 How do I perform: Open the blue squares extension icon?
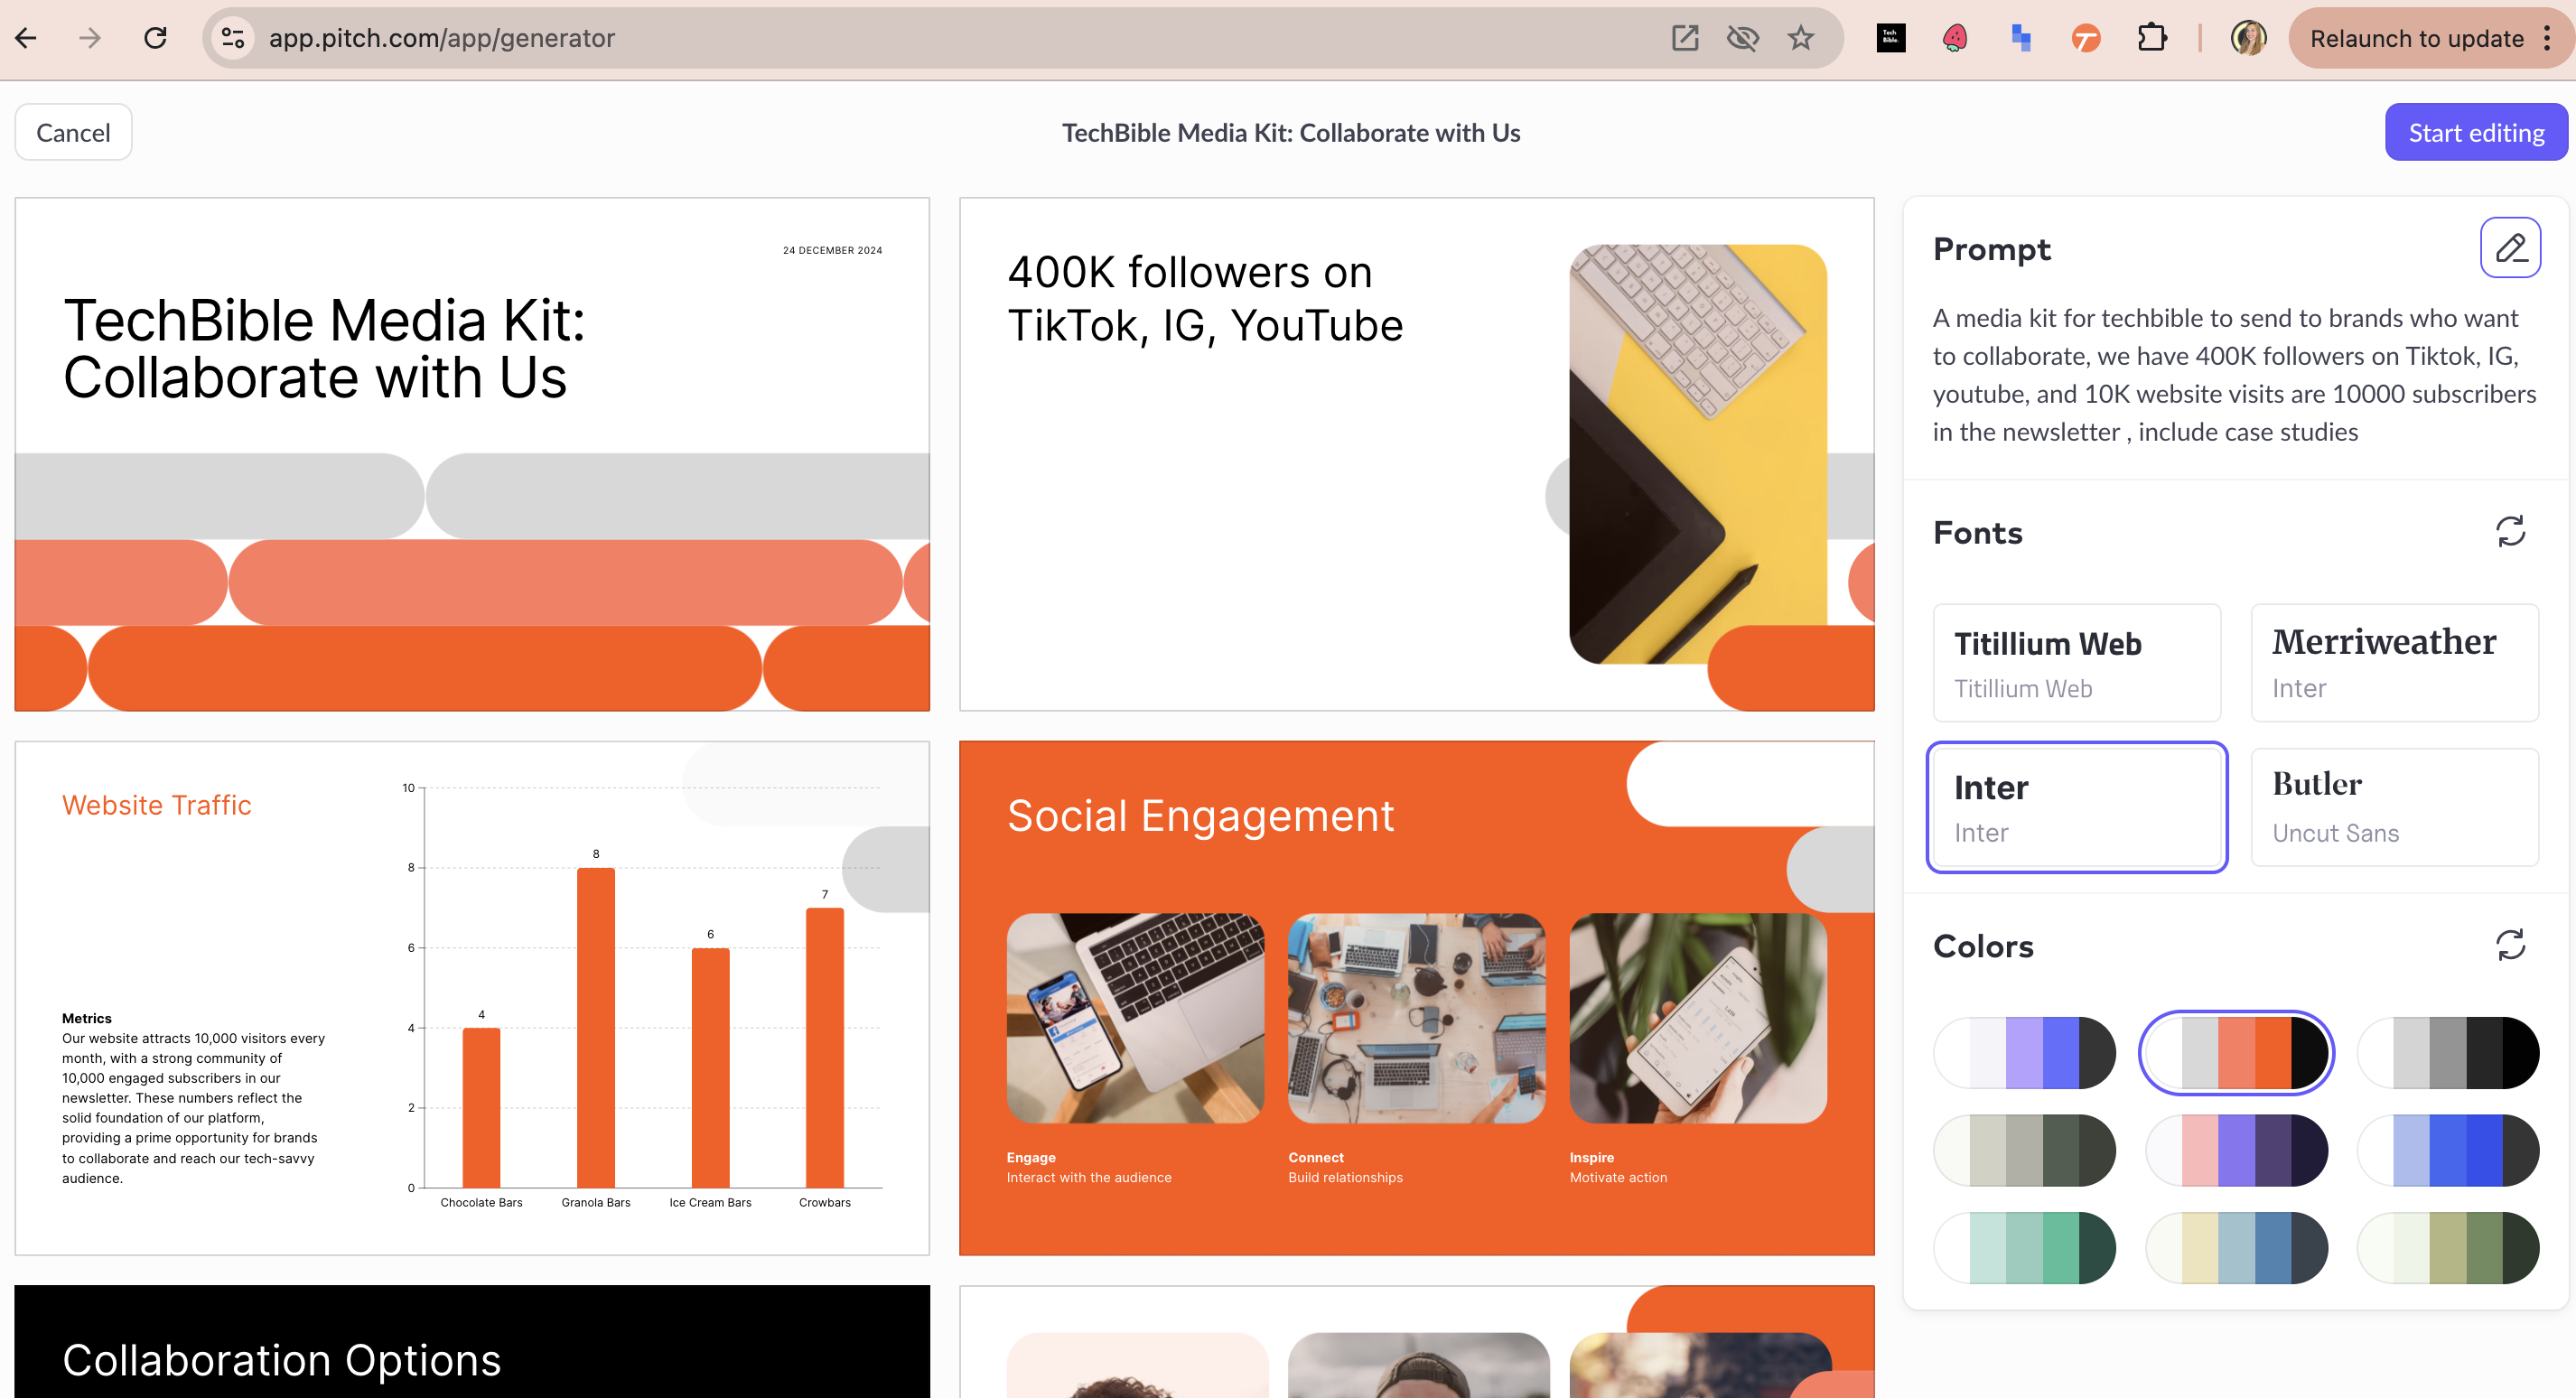point(2020,38)
